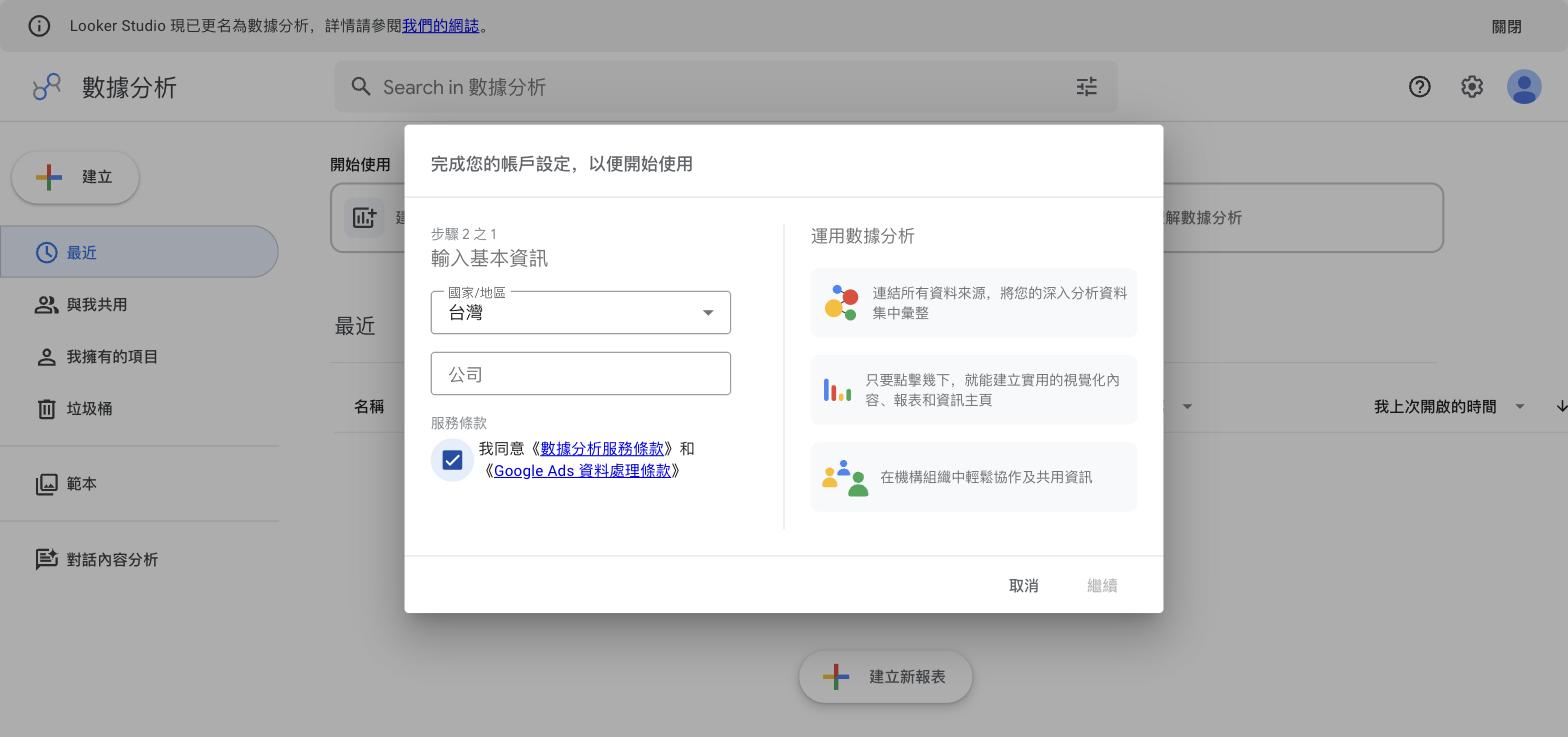Click the 輸入基本資訊 heading
The width and height of the screenshot is (1568, 737).
(x=489, y=259)
